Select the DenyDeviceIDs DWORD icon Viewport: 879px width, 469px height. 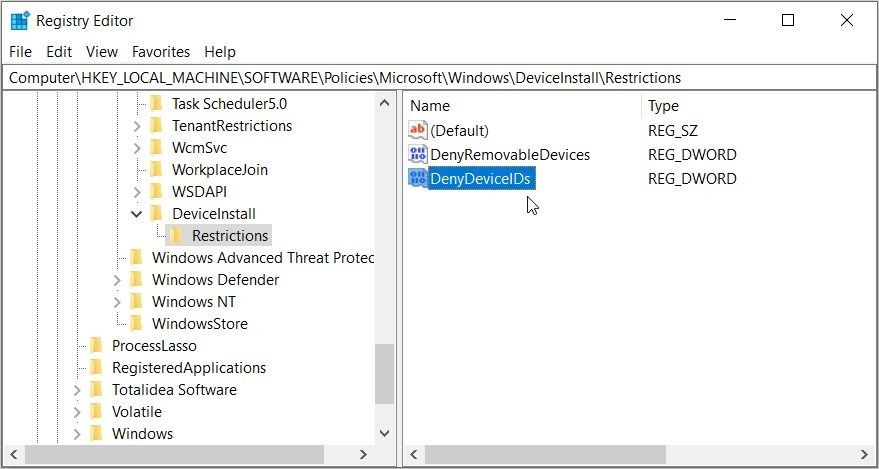[418, 178]
